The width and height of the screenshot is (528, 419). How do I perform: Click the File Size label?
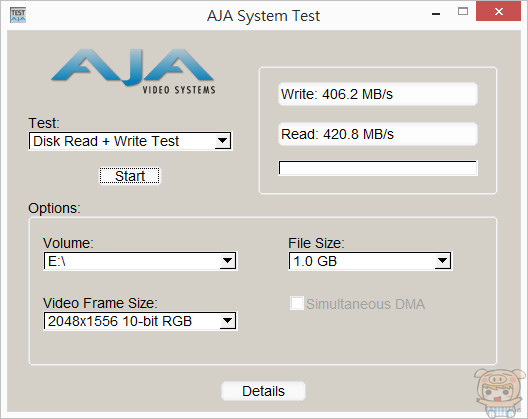point(316,243)
